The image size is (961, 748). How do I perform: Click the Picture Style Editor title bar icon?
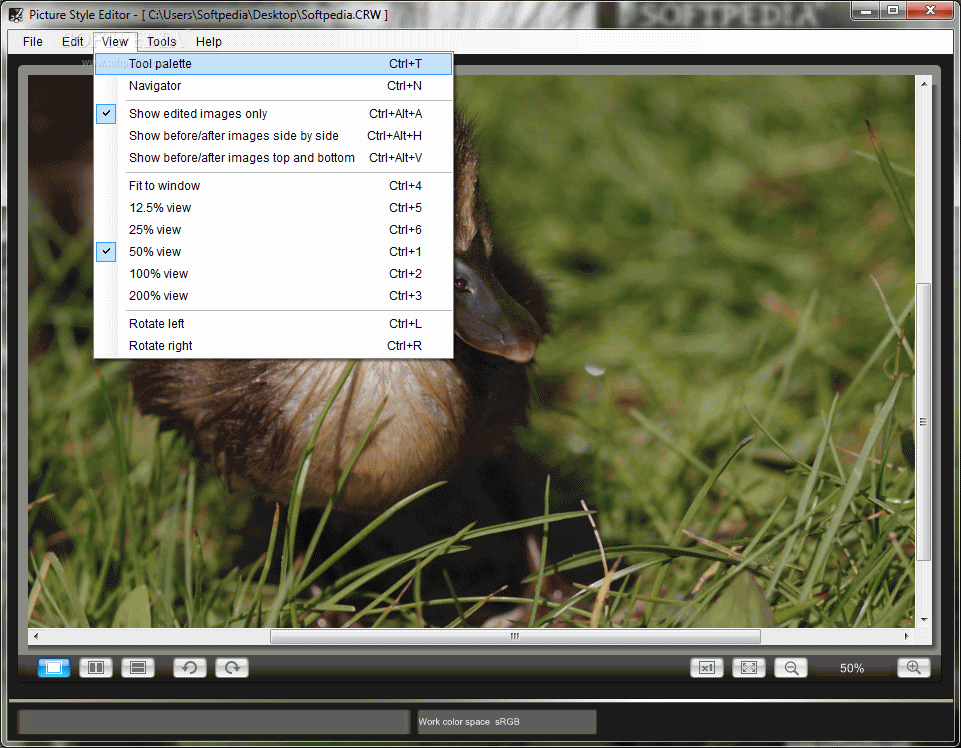[x=16, y=15]
